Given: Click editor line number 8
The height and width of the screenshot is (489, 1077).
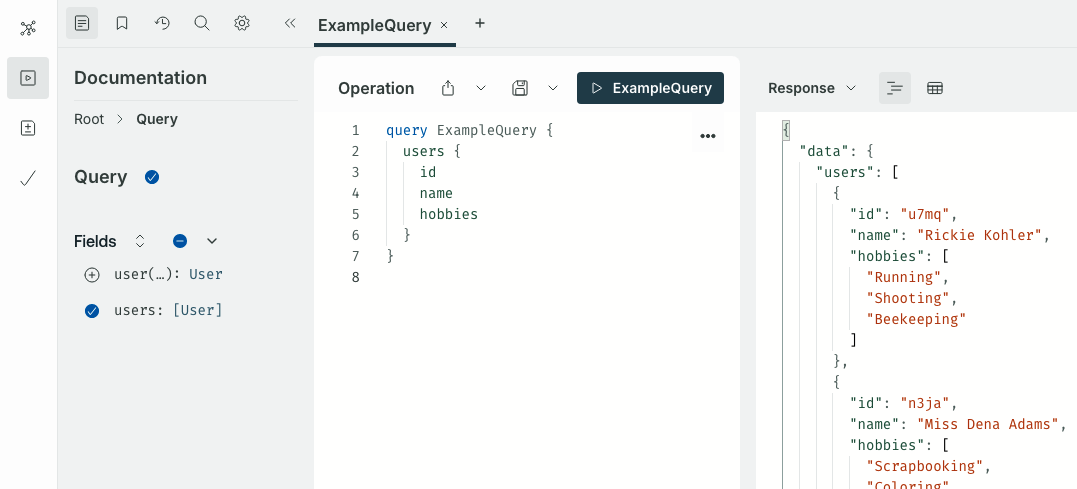Looking at the screenshot, I should point(355,277).
